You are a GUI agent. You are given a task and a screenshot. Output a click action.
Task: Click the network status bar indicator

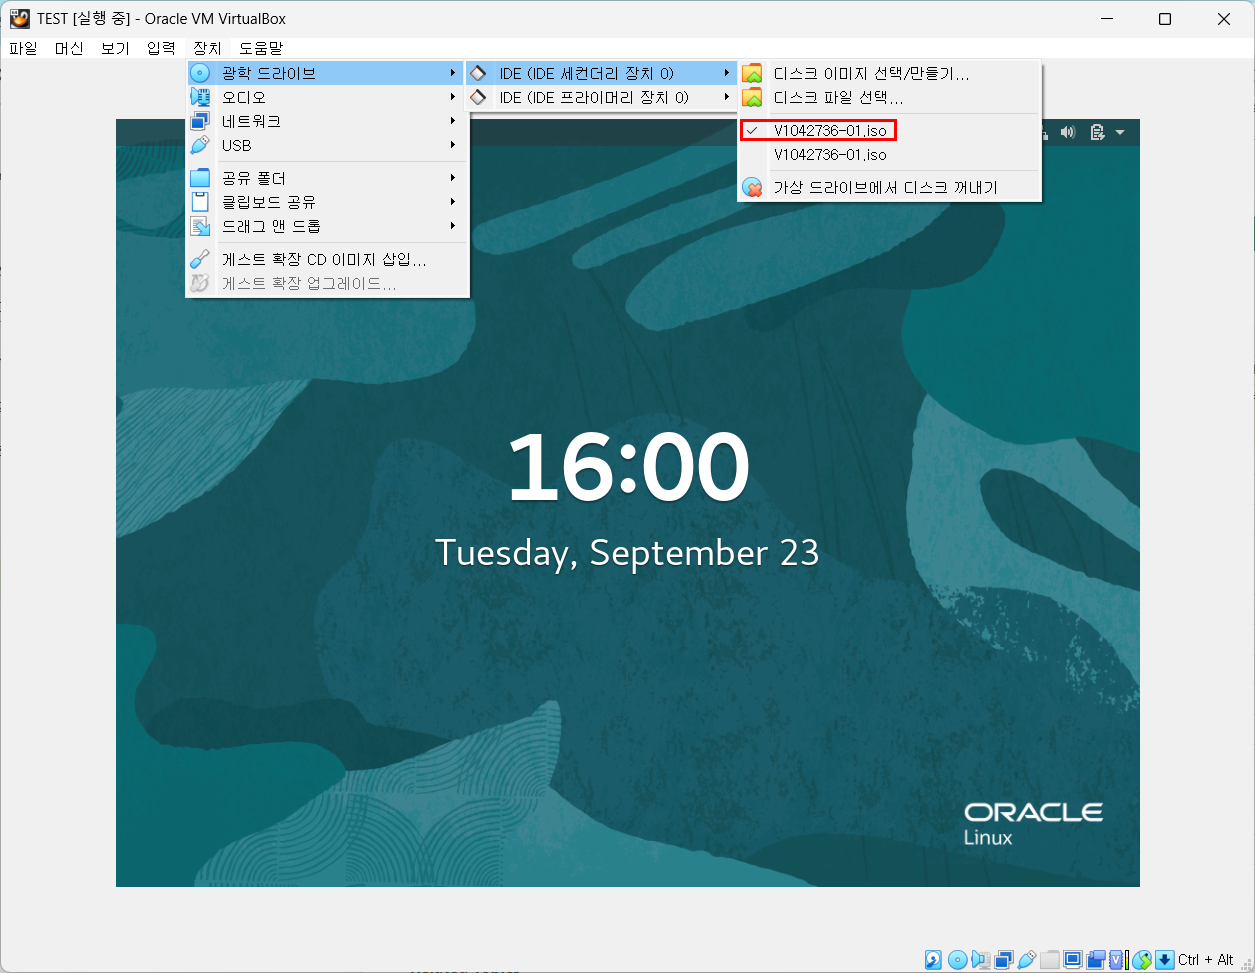pos(1004,960)
